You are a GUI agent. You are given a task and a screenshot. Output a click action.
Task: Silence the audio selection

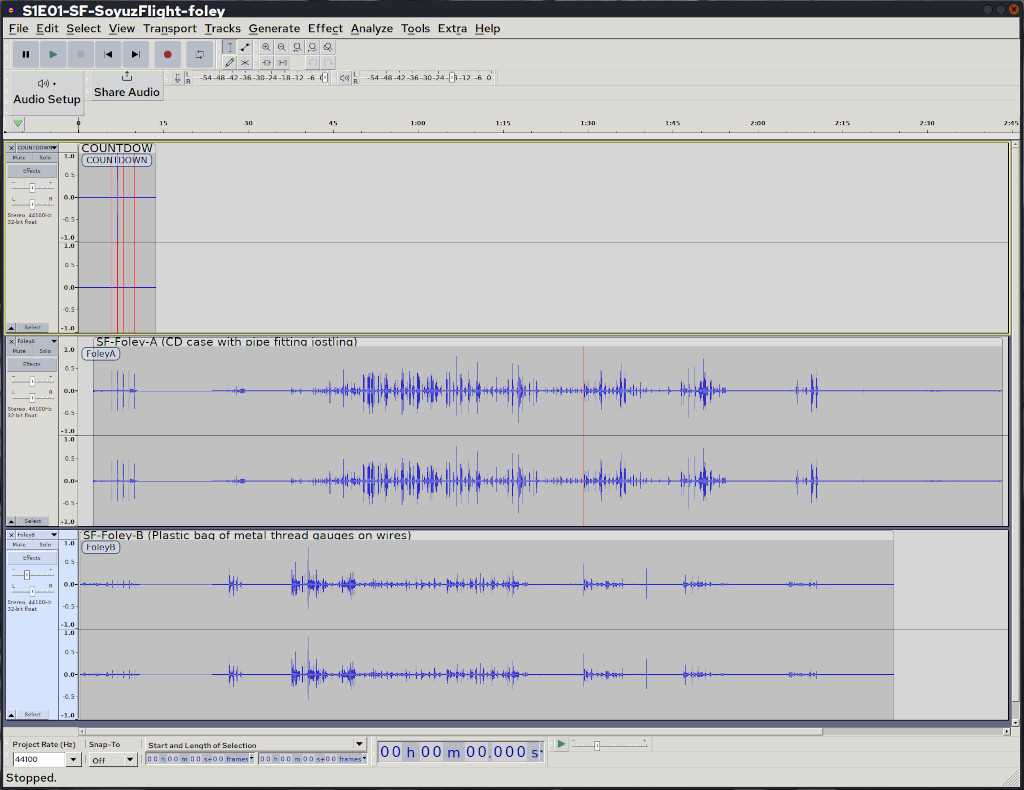(281, 63)
